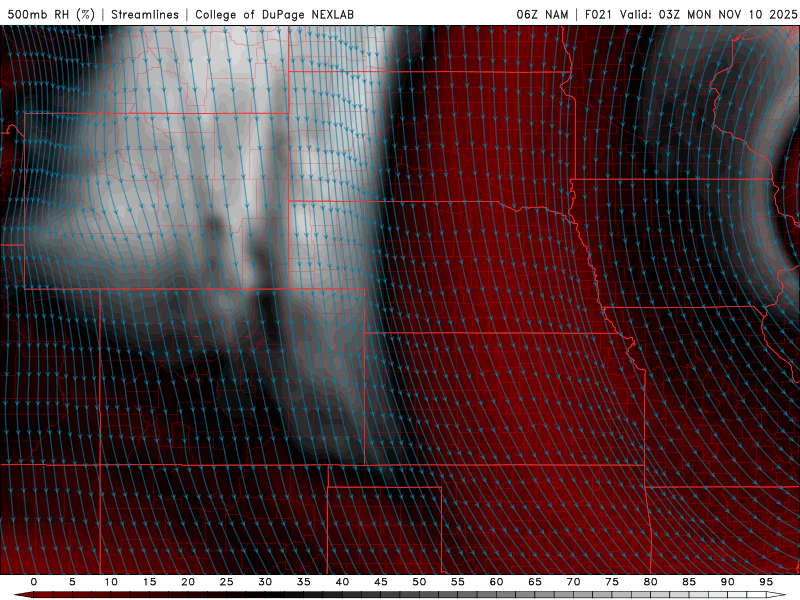Click the colorbar label "60"

pyautogui.click(x=496, y=582)
